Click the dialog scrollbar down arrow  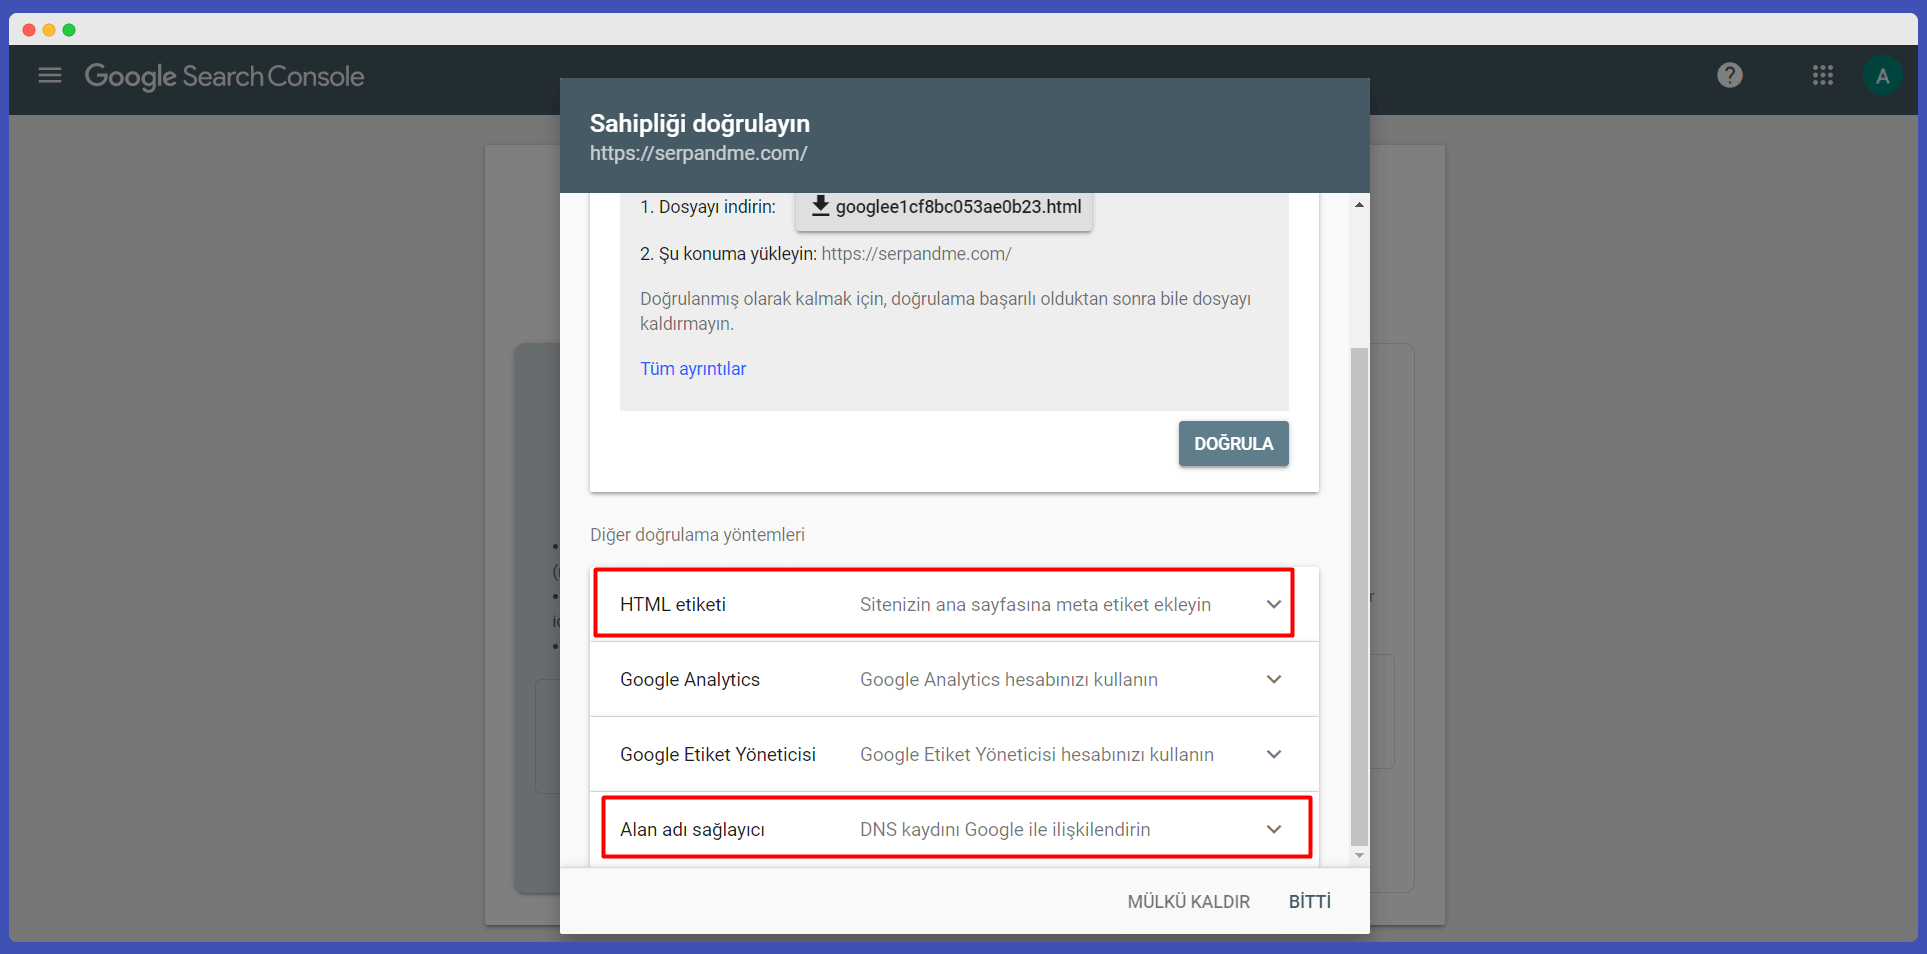1359,856
